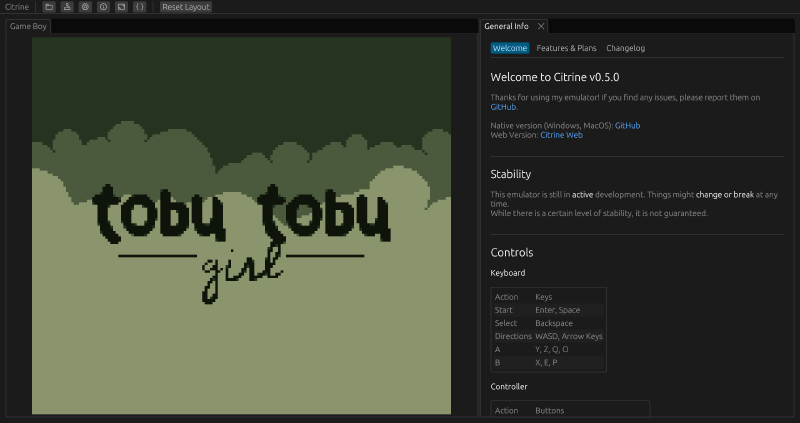
Task: Open the Native version GitHub link
Action: coord(627,126)
